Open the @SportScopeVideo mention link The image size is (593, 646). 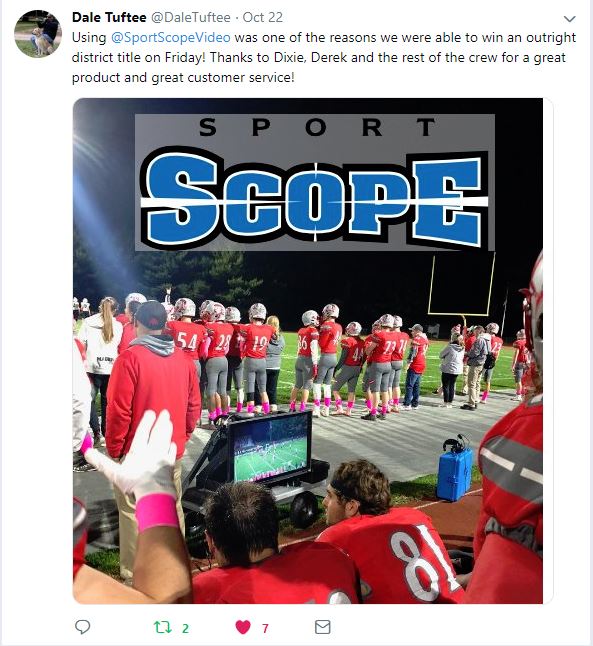[171, 37]
